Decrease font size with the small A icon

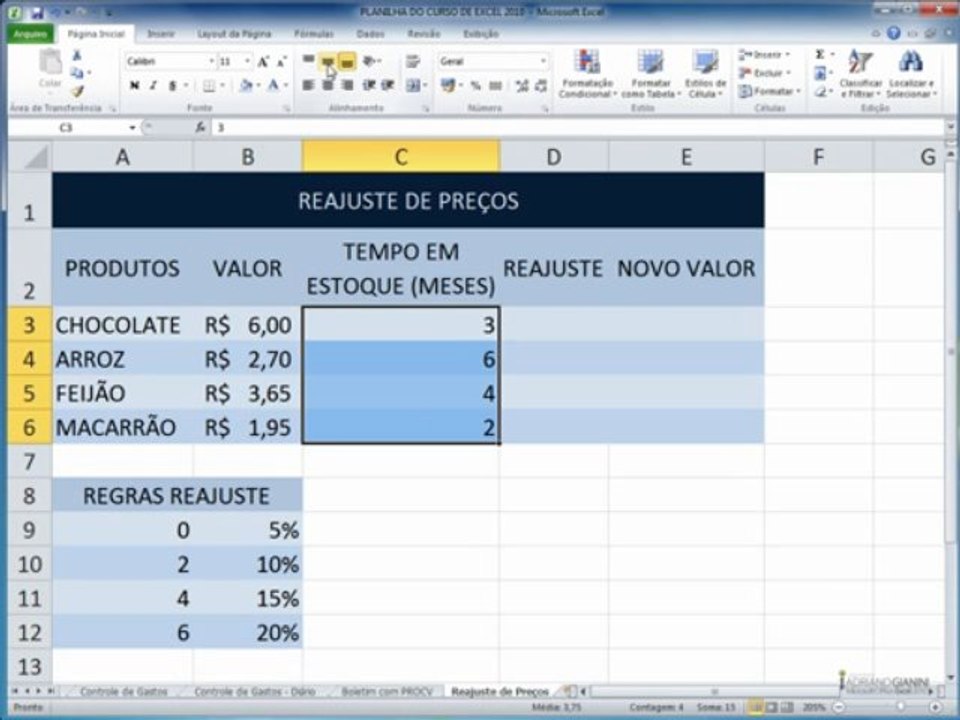[x=282, y=61]
